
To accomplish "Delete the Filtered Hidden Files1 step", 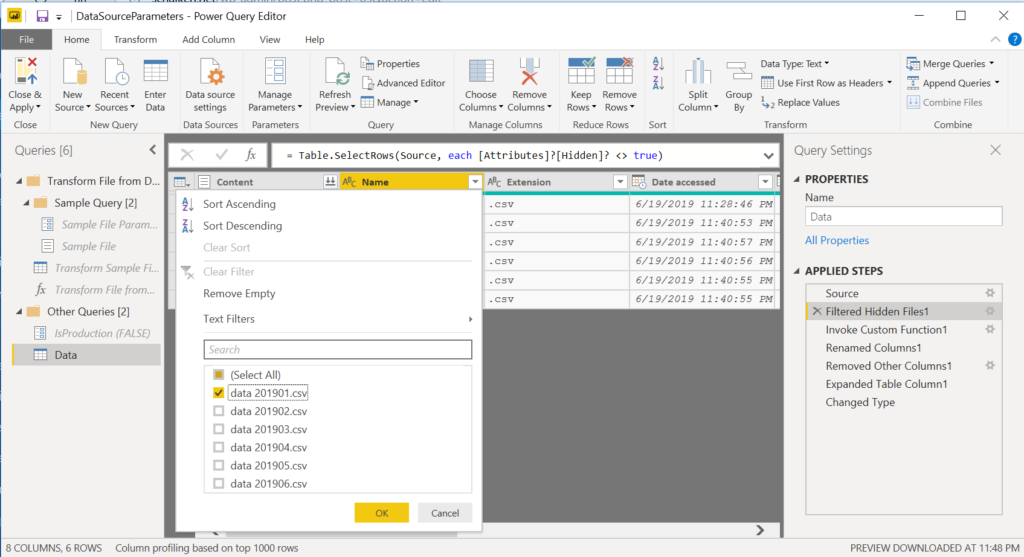I will pos(816,311).
